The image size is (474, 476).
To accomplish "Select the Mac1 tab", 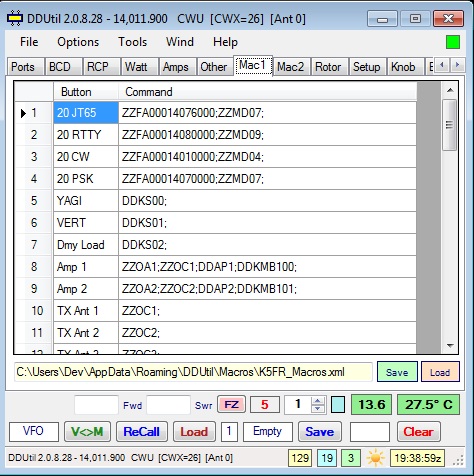I will pos(253,65).
